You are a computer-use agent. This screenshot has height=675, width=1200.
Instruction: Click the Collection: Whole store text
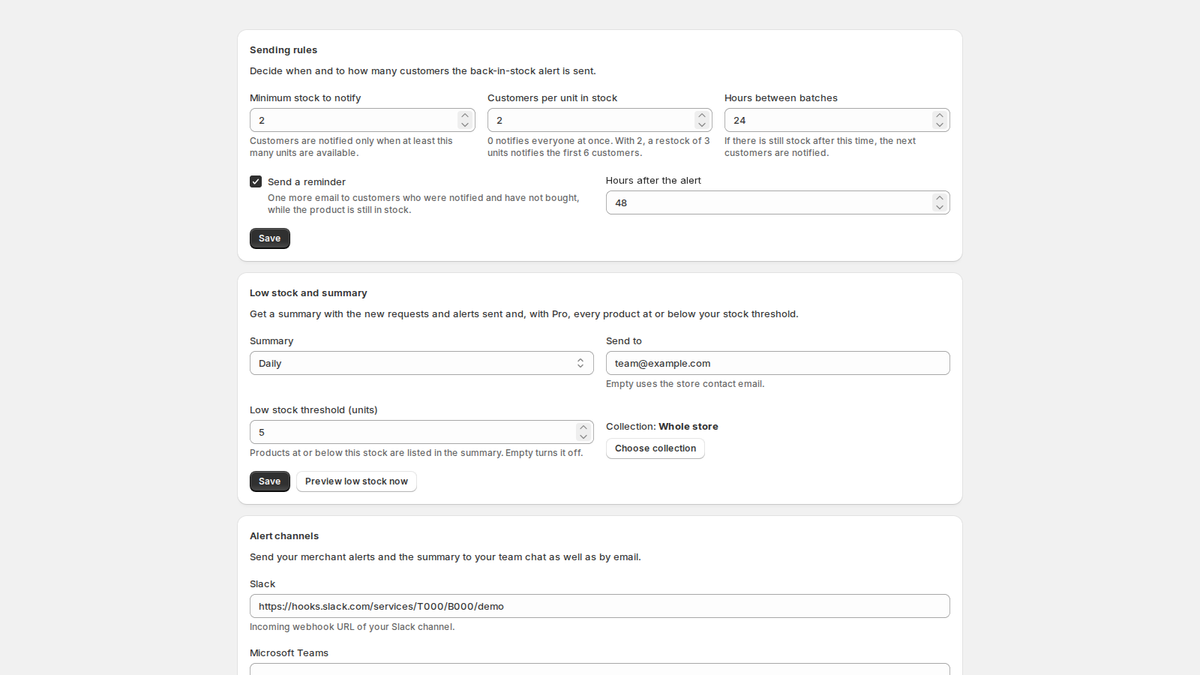tap(662, 426)
